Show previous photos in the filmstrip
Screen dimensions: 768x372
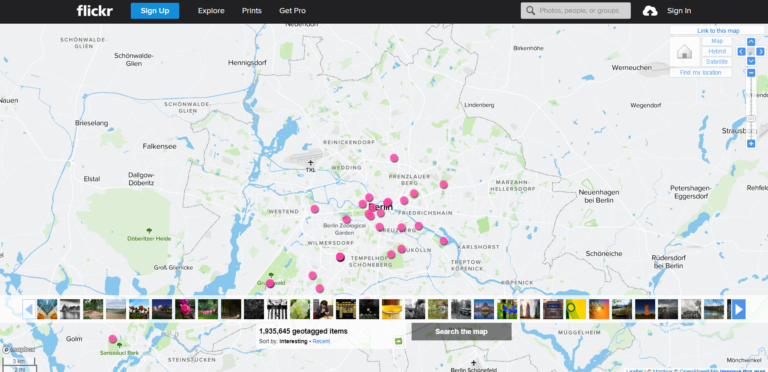(x=29, y=309)
